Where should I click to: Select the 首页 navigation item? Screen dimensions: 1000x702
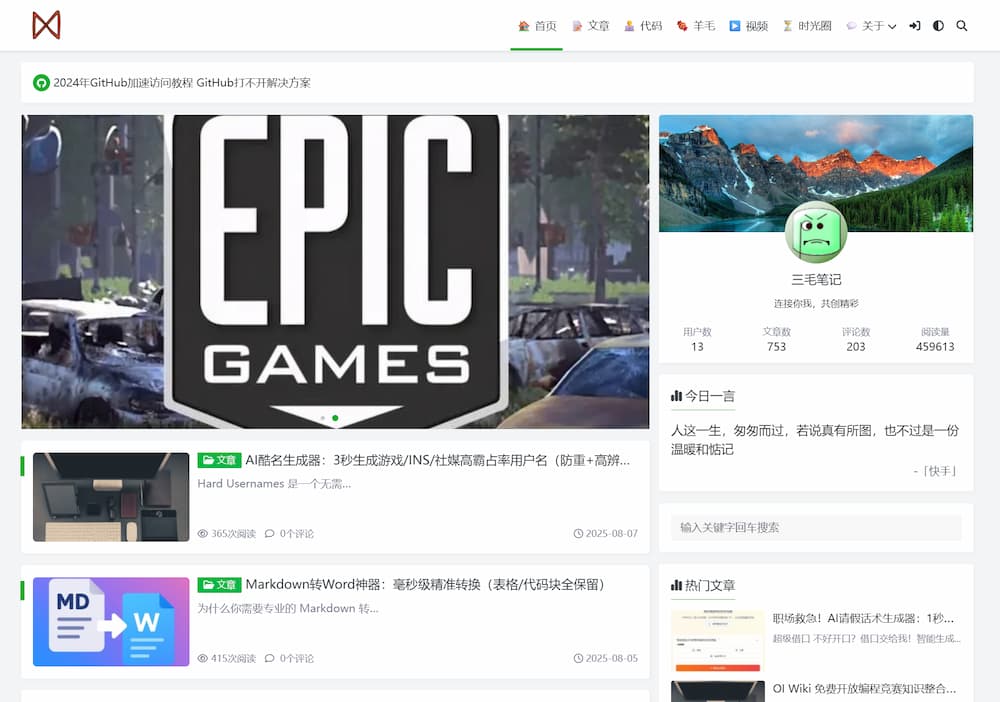click(537, 26)
